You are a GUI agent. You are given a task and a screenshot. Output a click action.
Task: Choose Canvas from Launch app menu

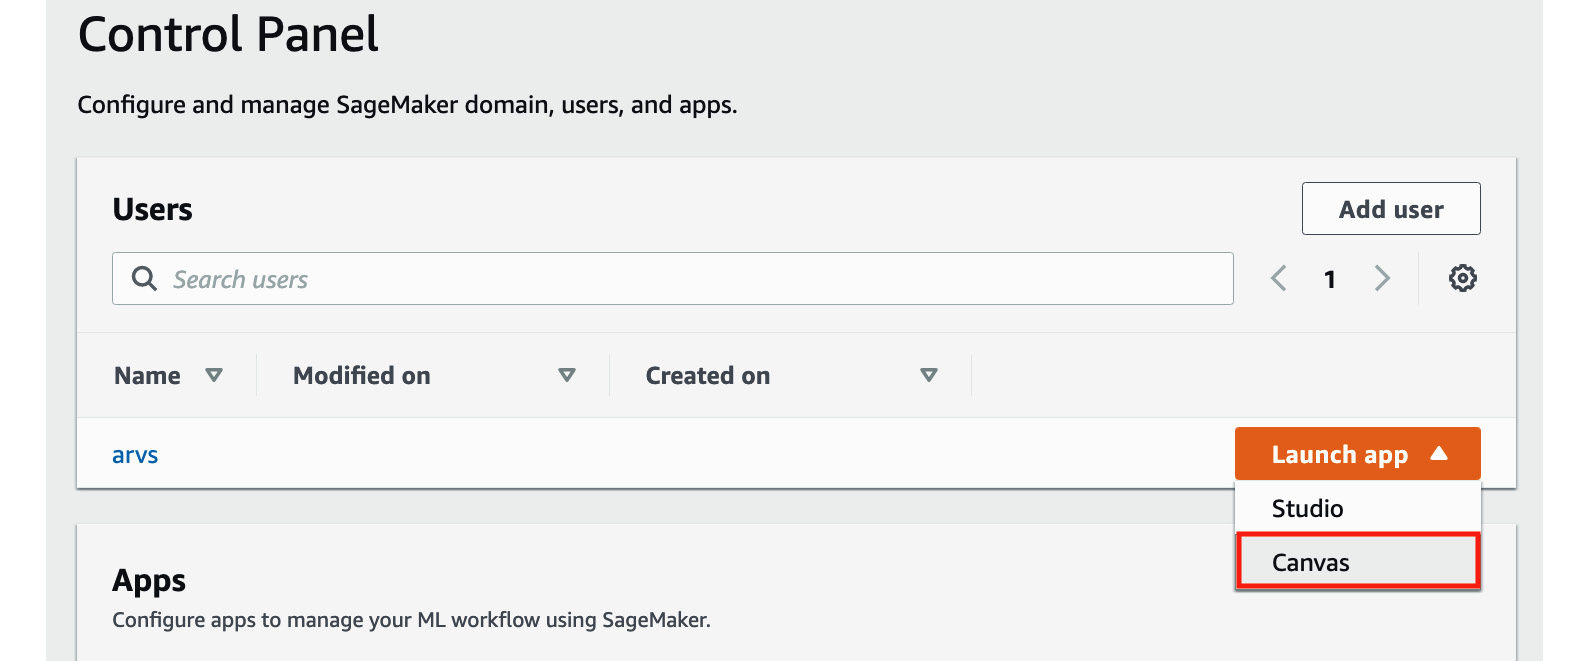click(x=1357, y=562)
